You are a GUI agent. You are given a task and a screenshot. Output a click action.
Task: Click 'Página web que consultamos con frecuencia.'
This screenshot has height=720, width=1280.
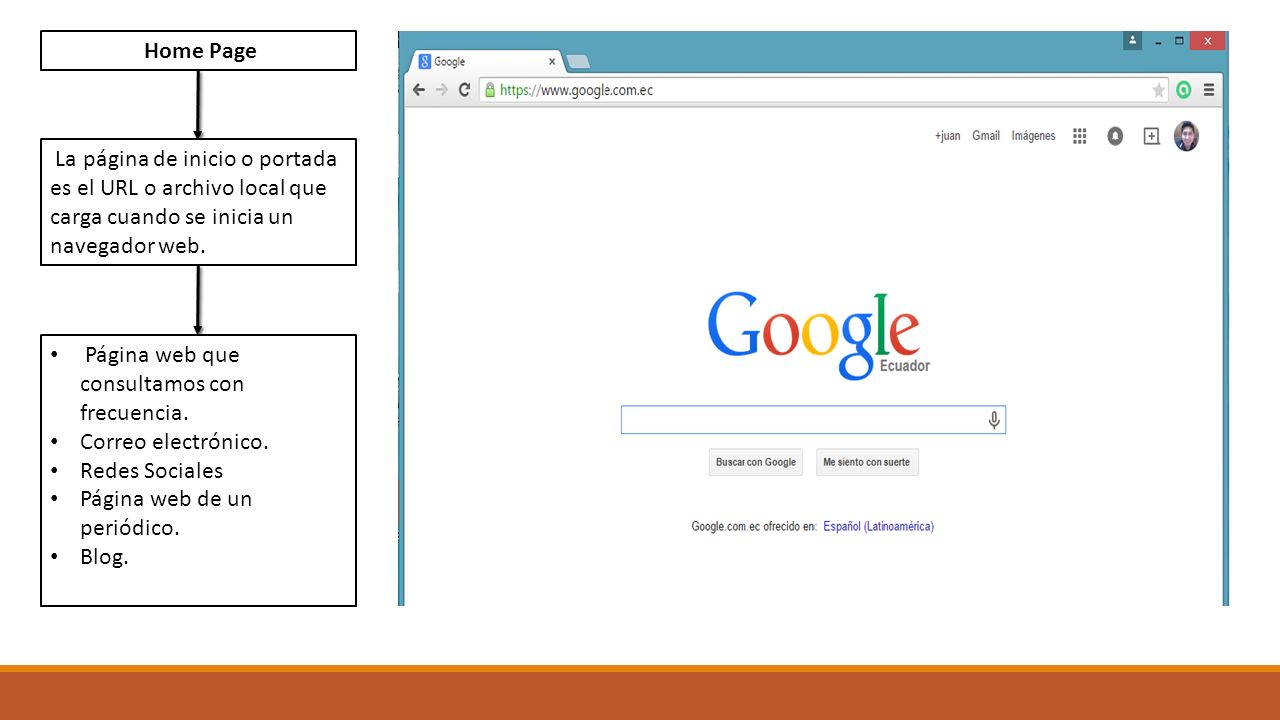coord(162,383)
